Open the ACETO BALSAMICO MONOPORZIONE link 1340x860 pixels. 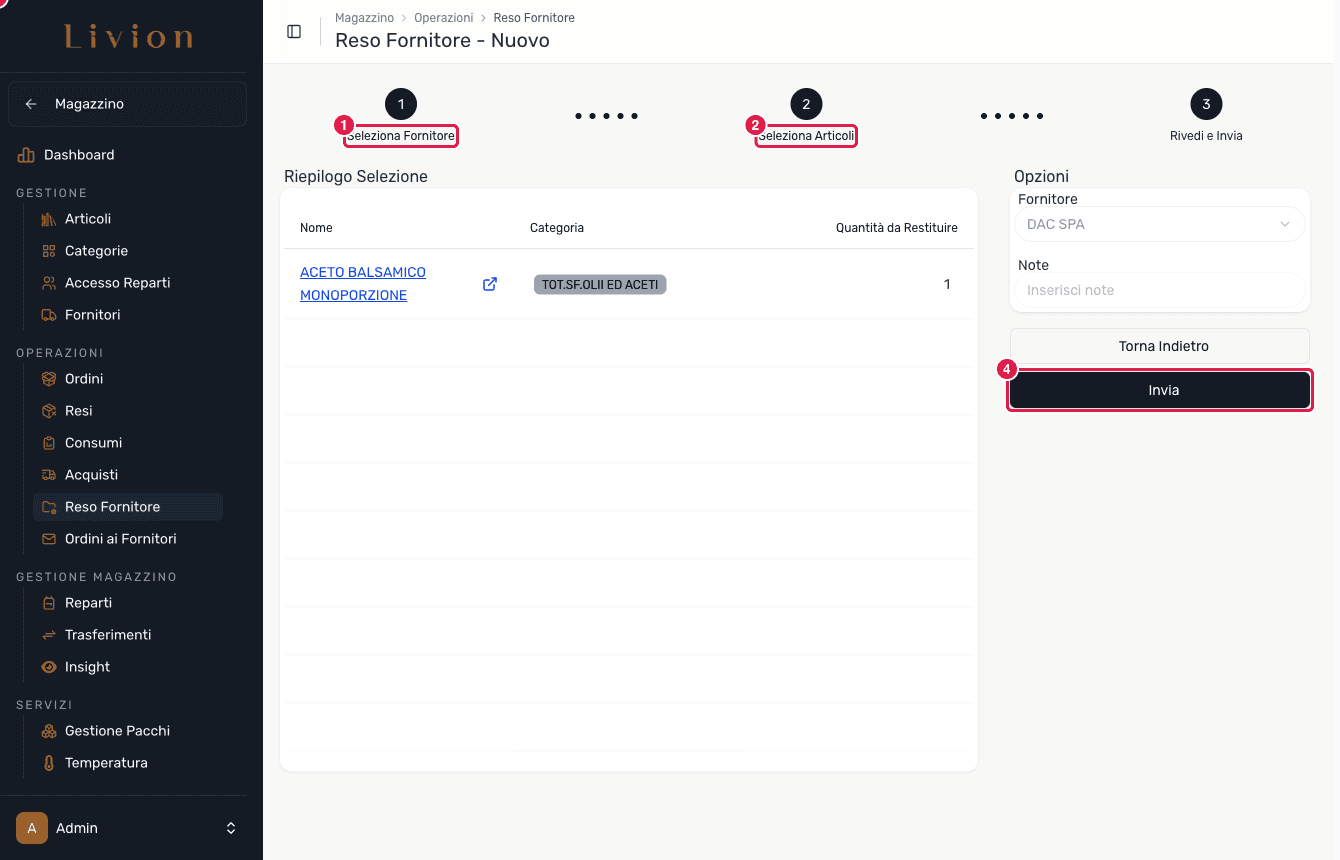click(363, 284)
